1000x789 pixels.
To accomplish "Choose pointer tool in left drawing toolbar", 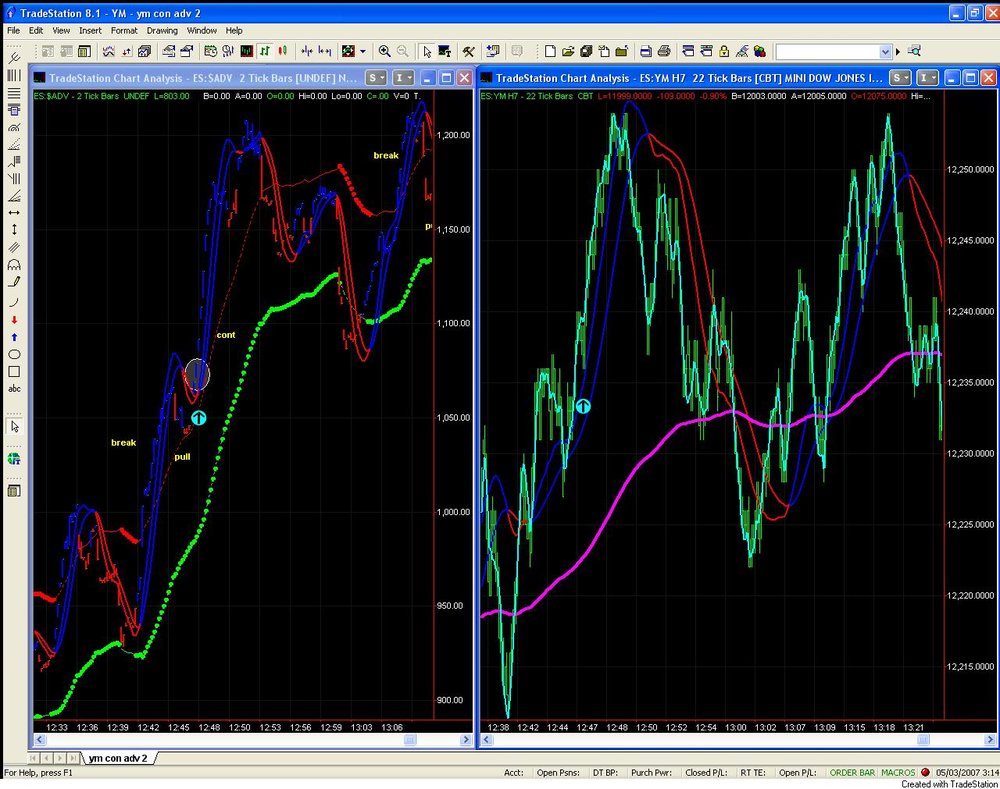I will point(14,427).
